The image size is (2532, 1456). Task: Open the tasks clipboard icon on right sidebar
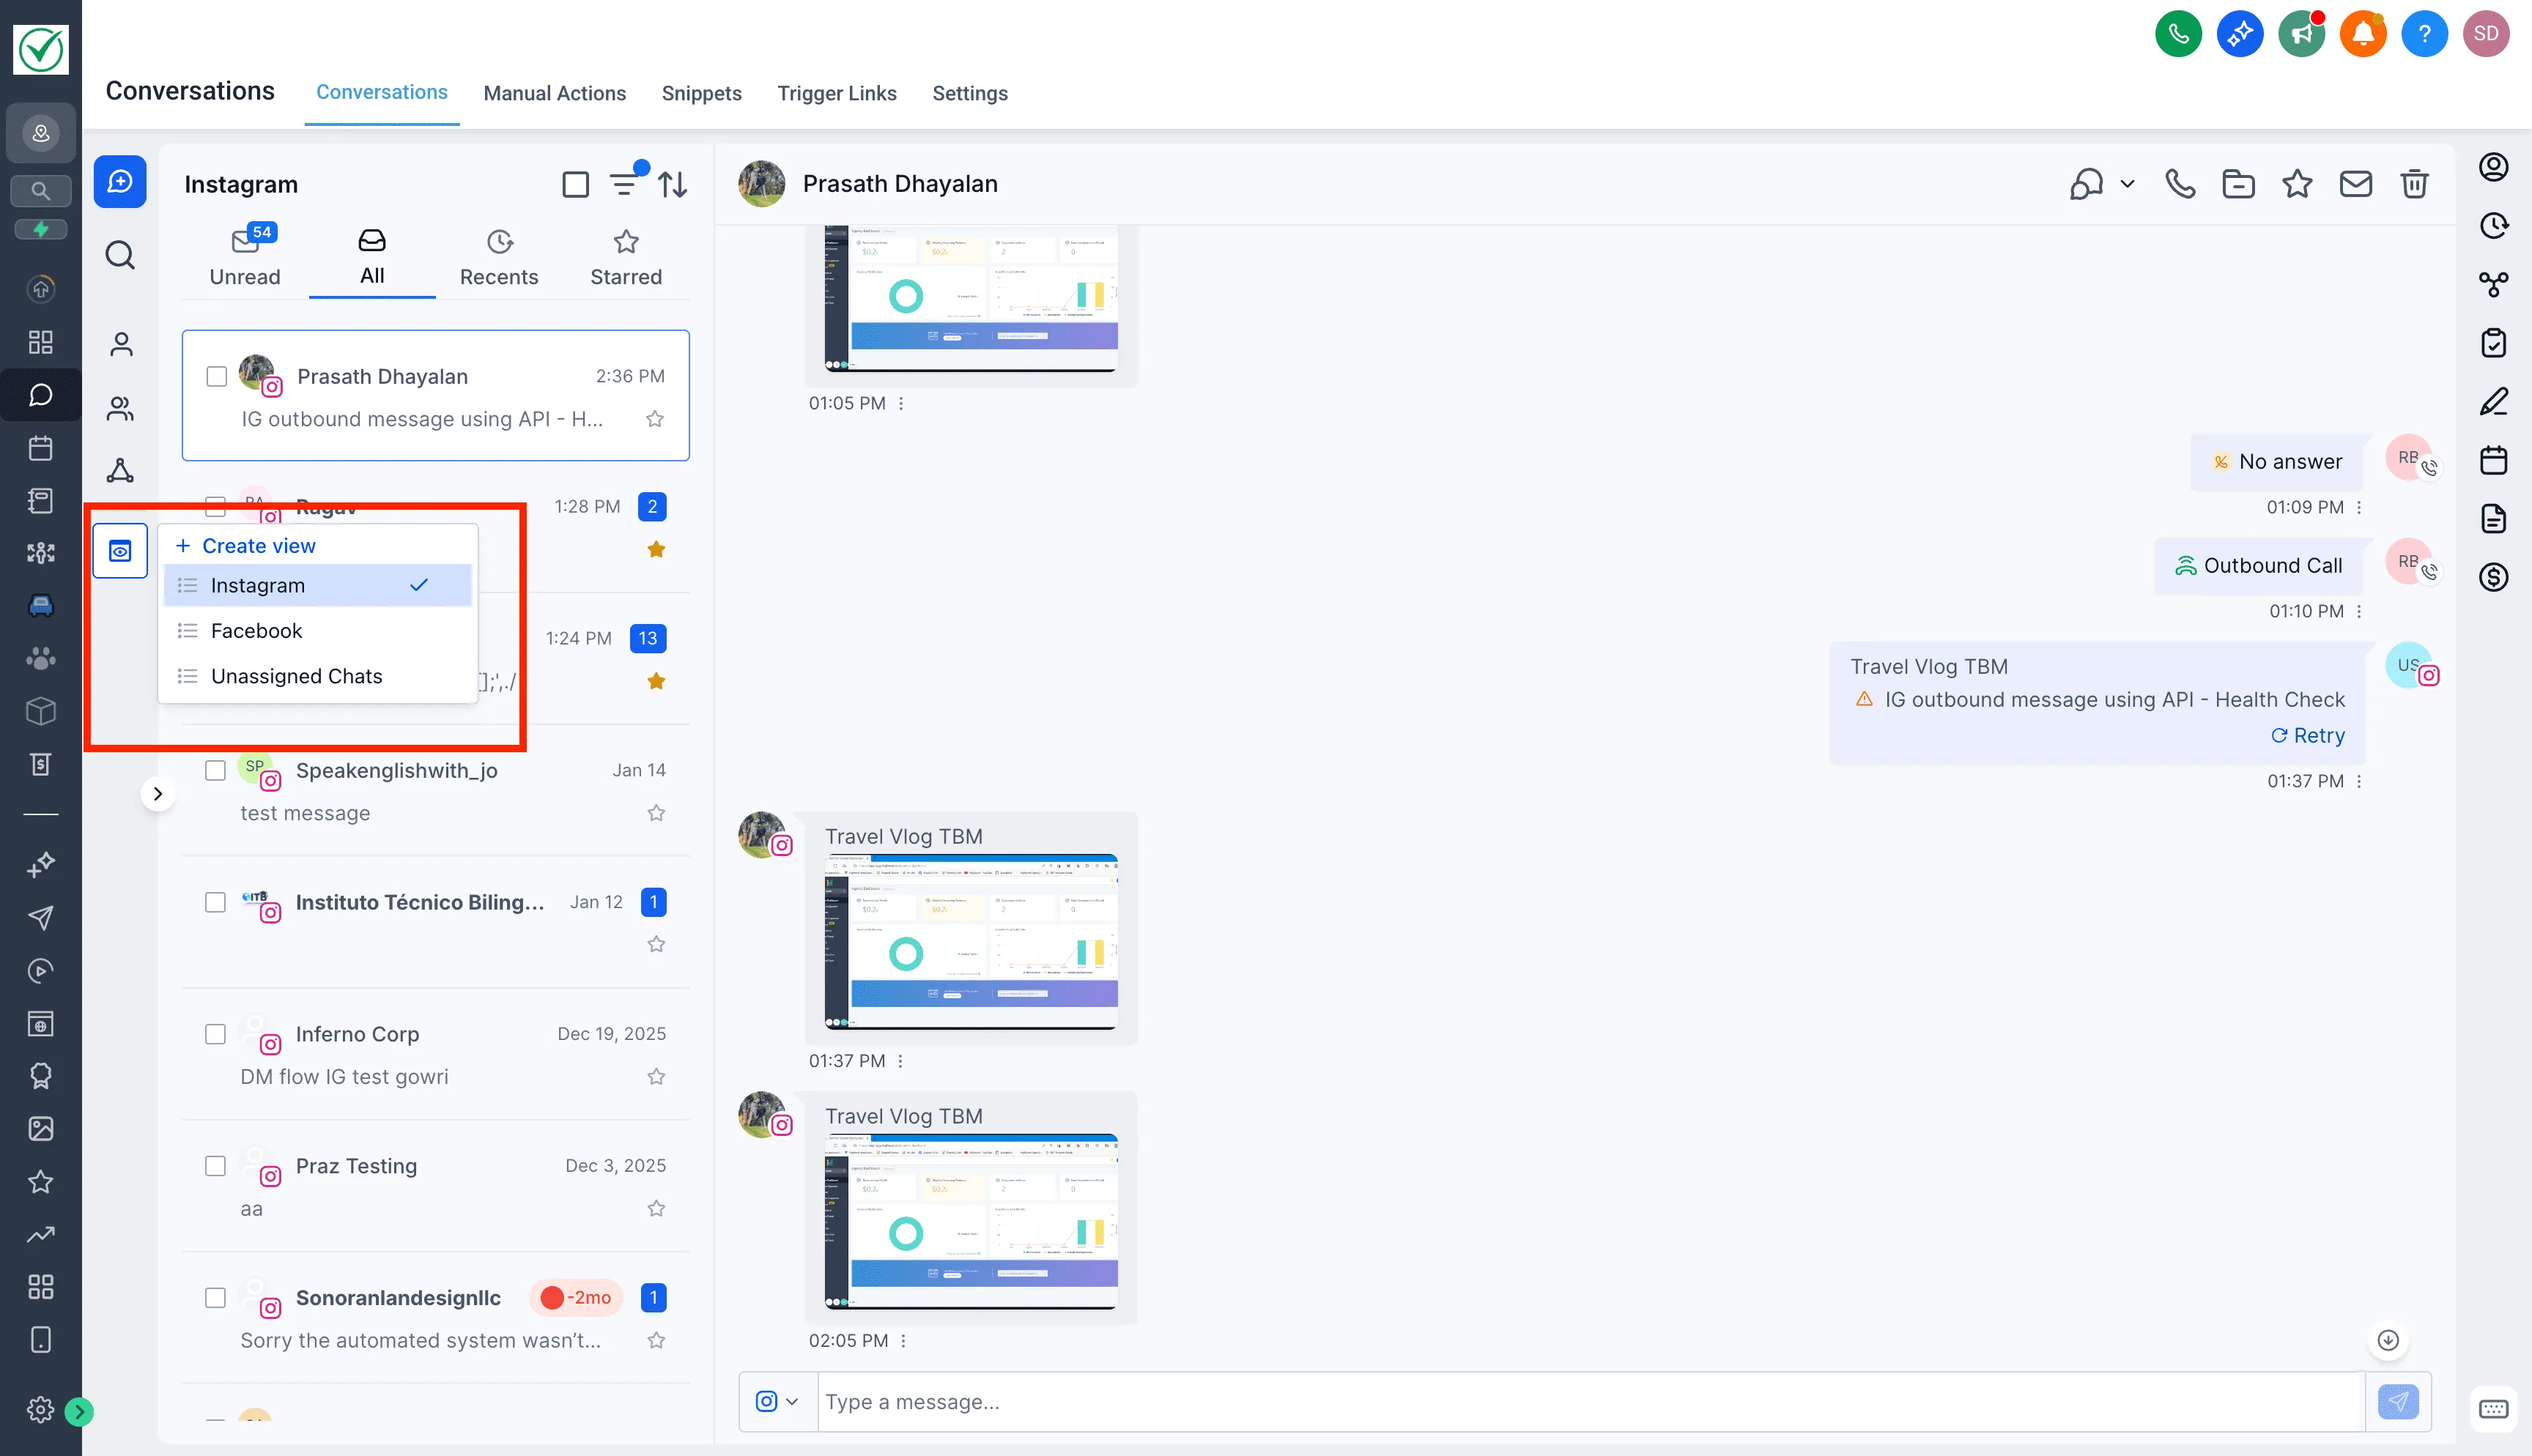[2493, 343]
